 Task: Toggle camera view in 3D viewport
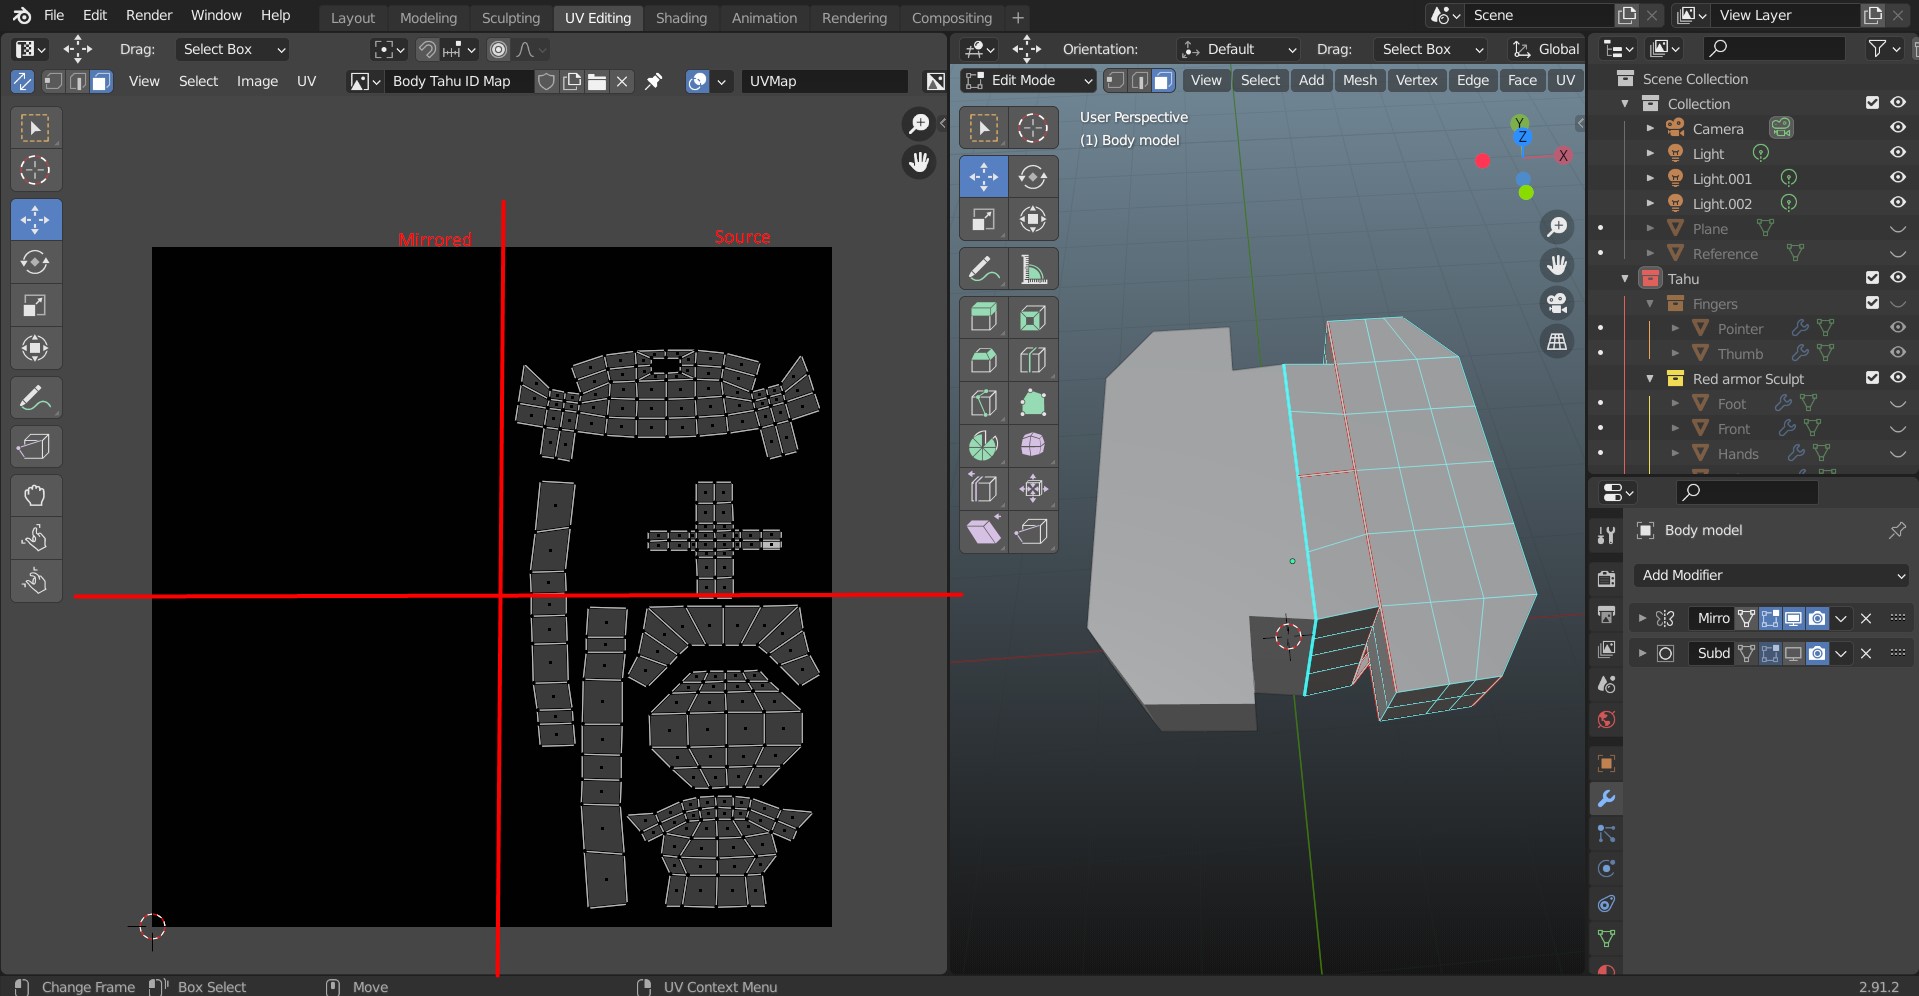[x=1557, y=303]
